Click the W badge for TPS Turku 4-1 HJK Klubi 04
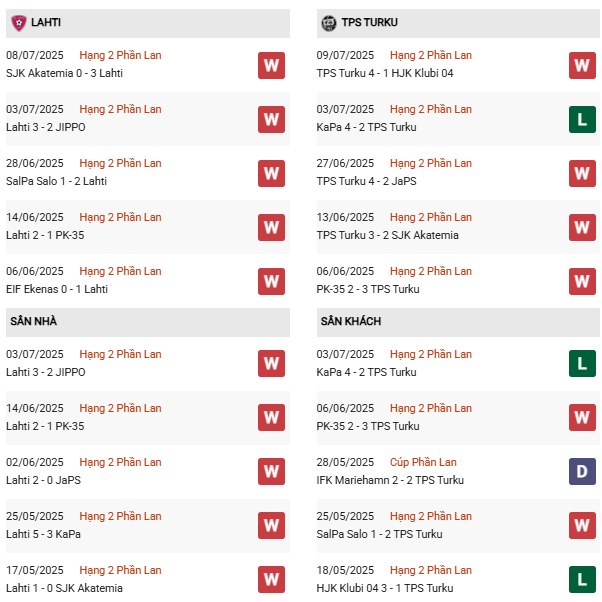Viewport: 602px width, 602px height. coord(582,65)
